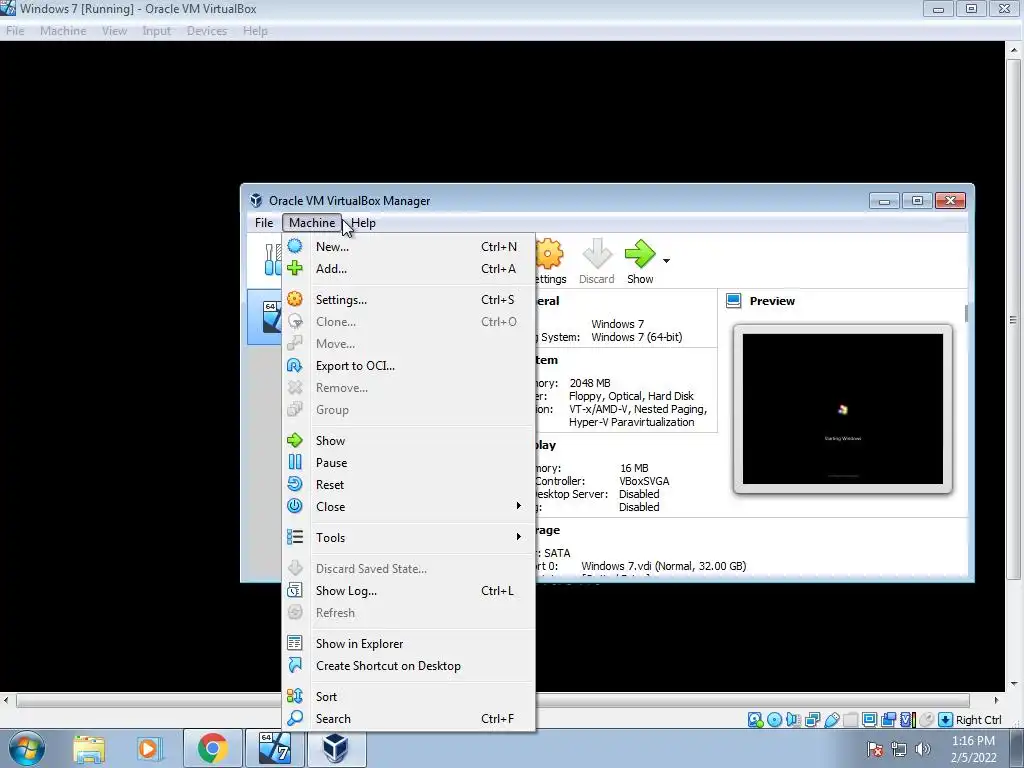Choose Add... in the Machine menu
The image size is (1024, 768).
(409, 268)
